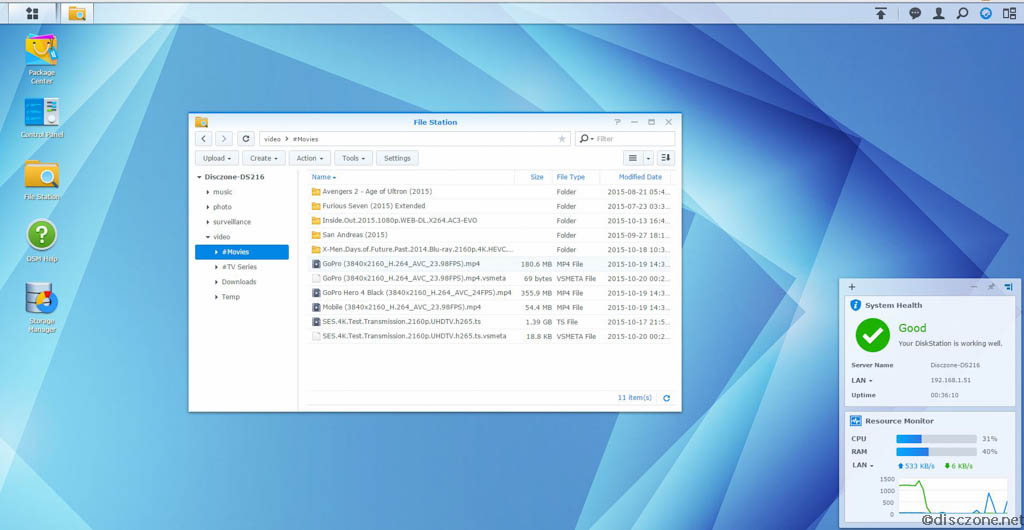The width and height of the screenshot is (1024, 530).
Task: Click the RAM usage bar
Action: click(936, 452)
